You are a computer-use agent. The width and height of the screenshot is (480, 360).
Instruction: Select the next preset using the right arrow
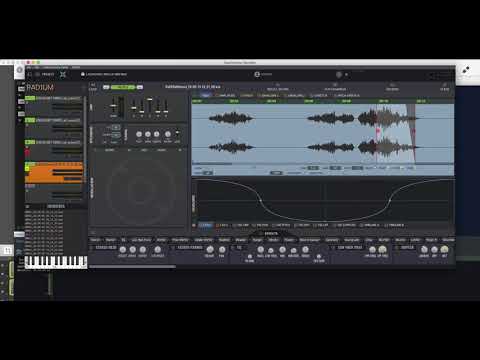[140, 87]
